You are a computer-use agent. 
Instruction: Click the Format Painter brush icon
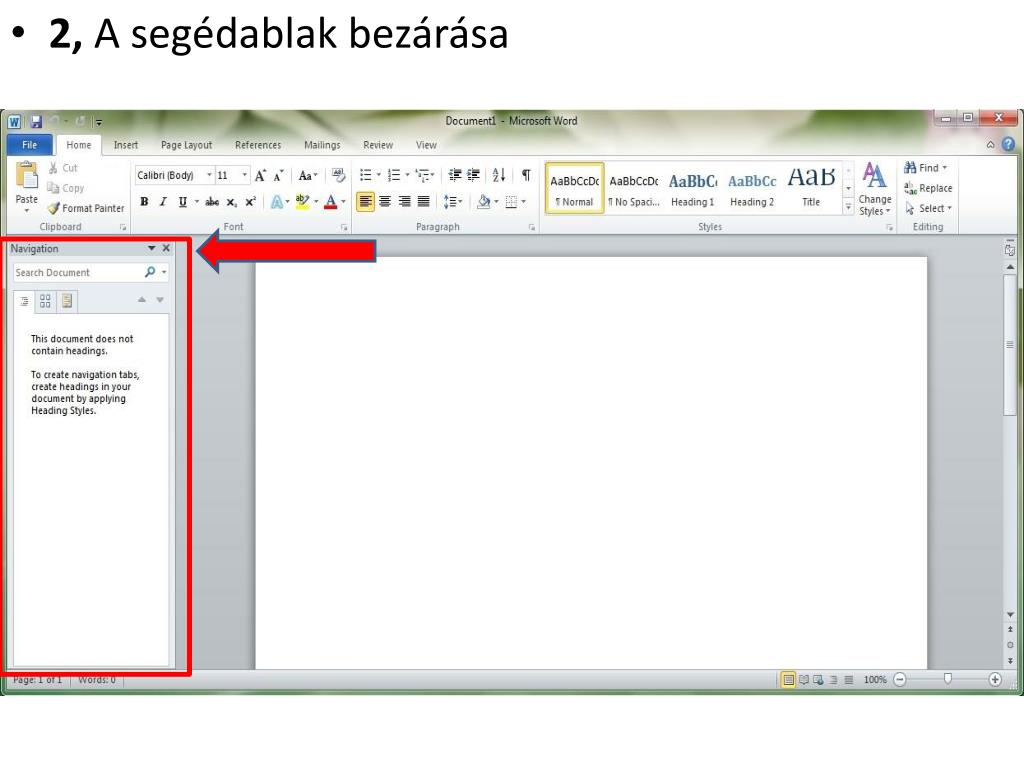click(x=54, y=208)
